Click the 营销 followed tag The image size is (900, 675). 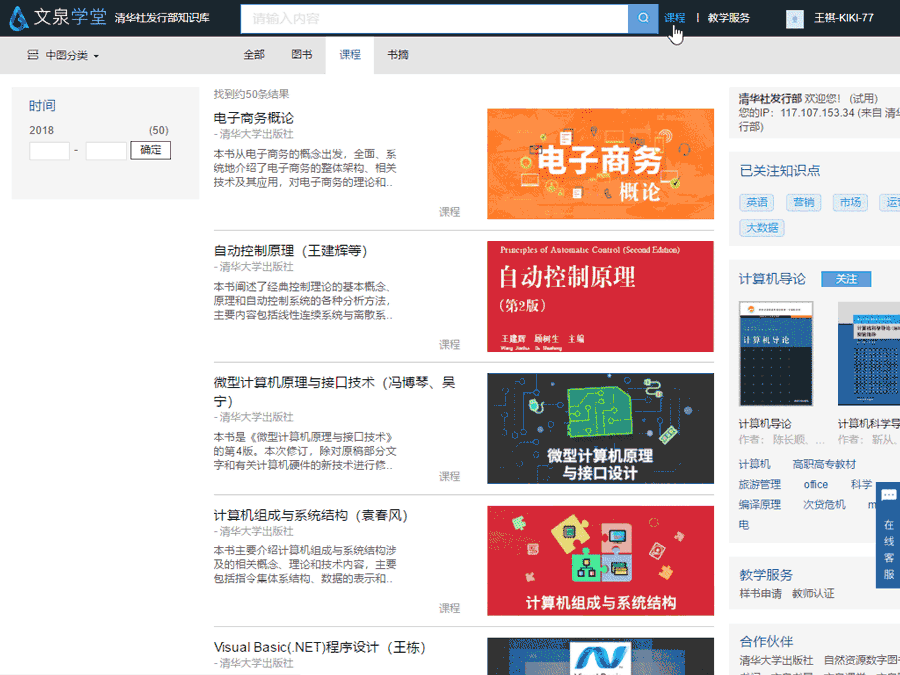point(804,202)
